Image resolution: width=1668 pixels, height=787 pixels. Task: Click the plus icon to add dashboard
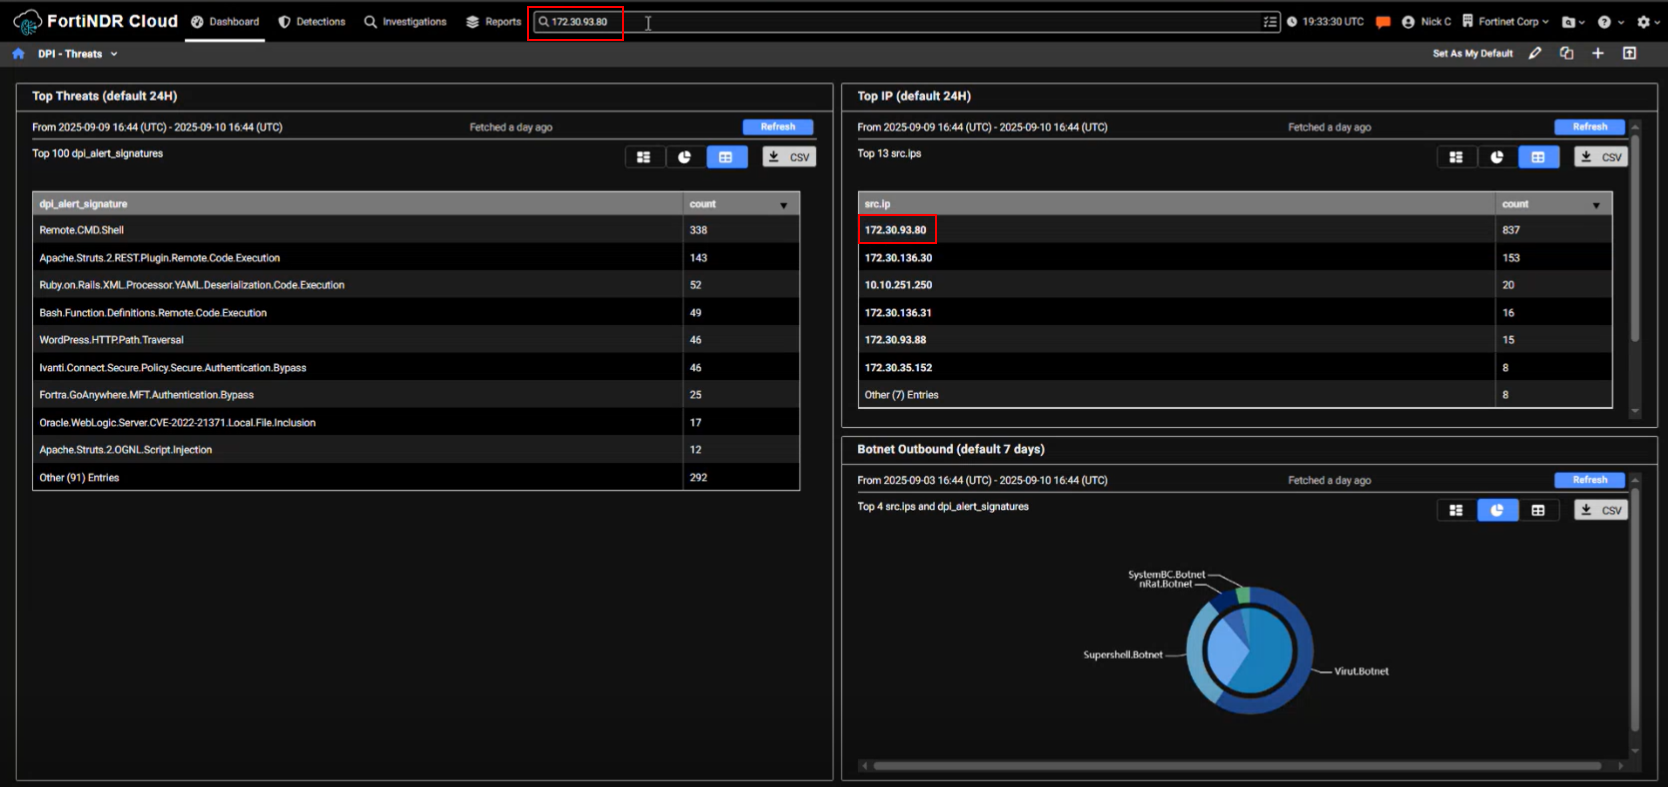pyautogui.click(x=1598, y=54)
